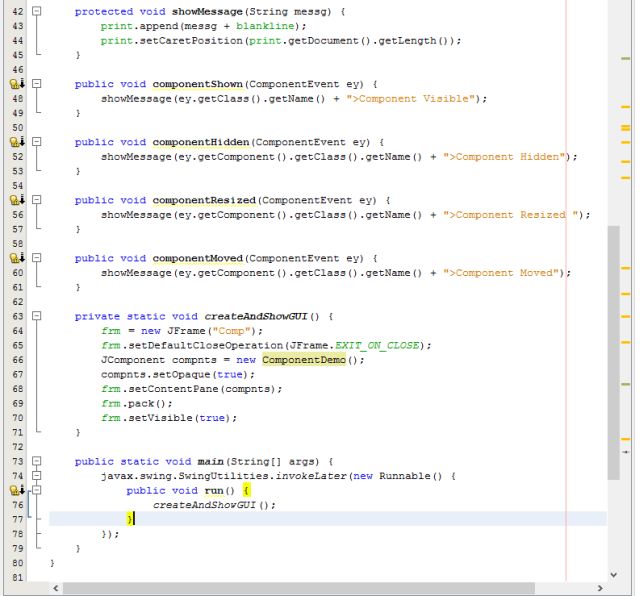The image size is (640, 596).
Task: Click compnts.setOpaque on line 67
Action: [x=156, y=375]
